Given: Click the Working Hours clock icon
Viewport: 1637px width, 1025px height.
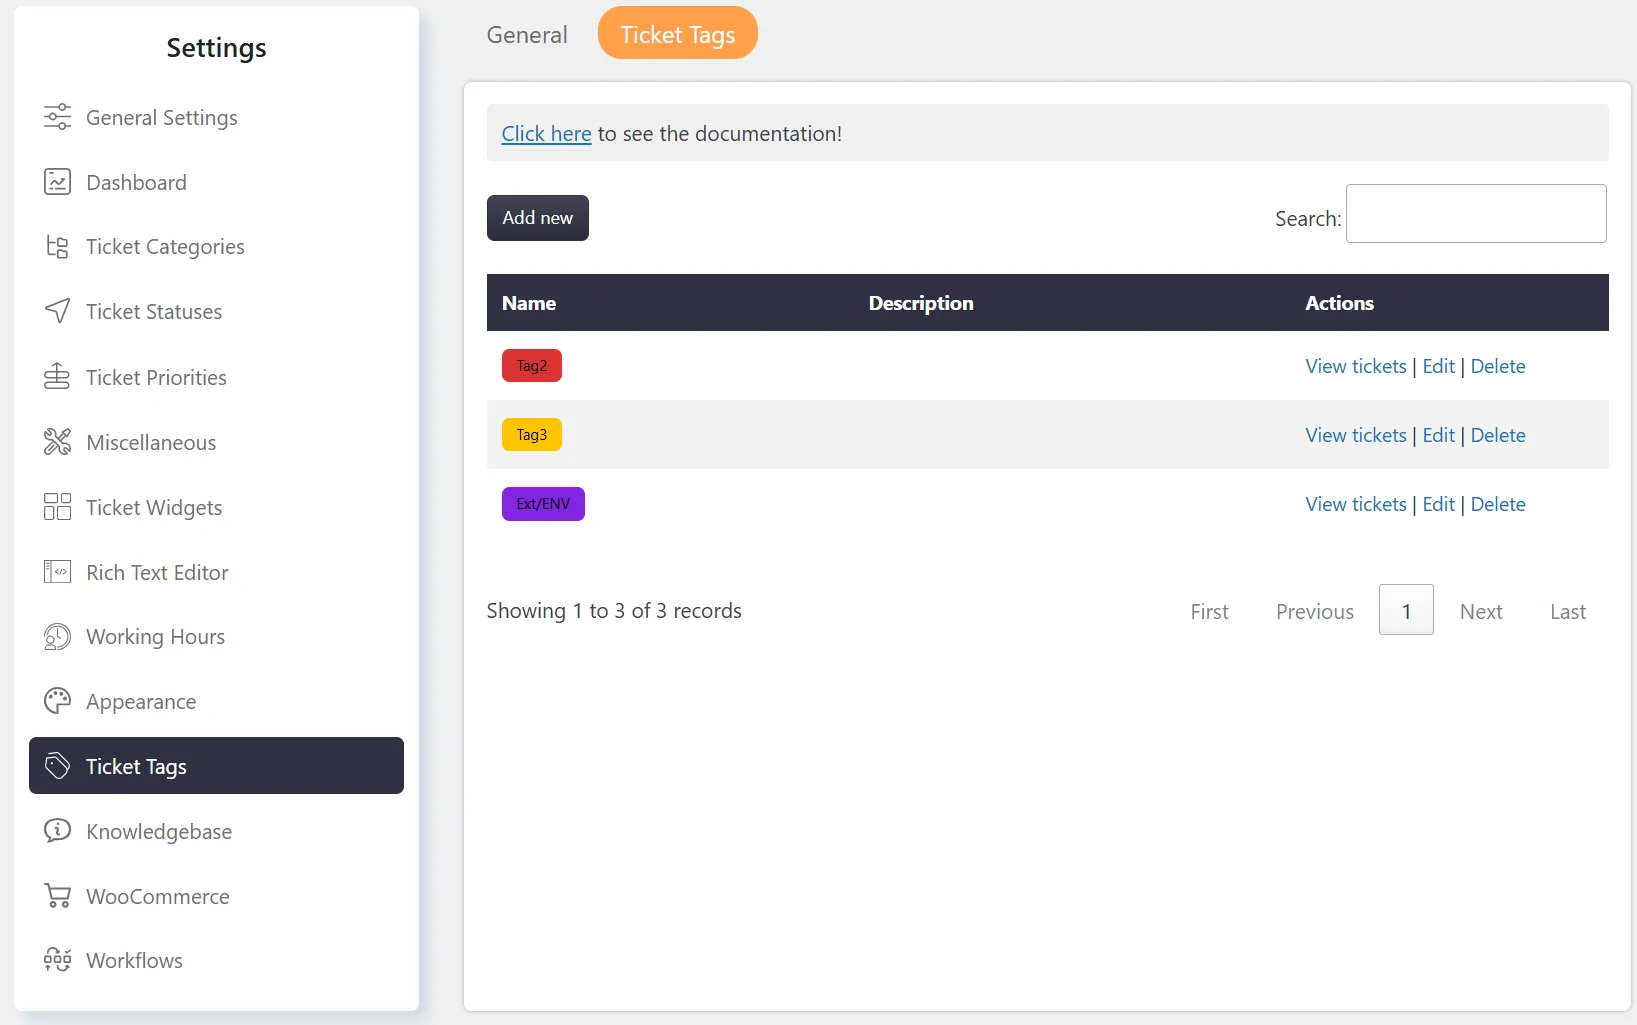Looking at the screenshot, I should [x=57, y=637].
